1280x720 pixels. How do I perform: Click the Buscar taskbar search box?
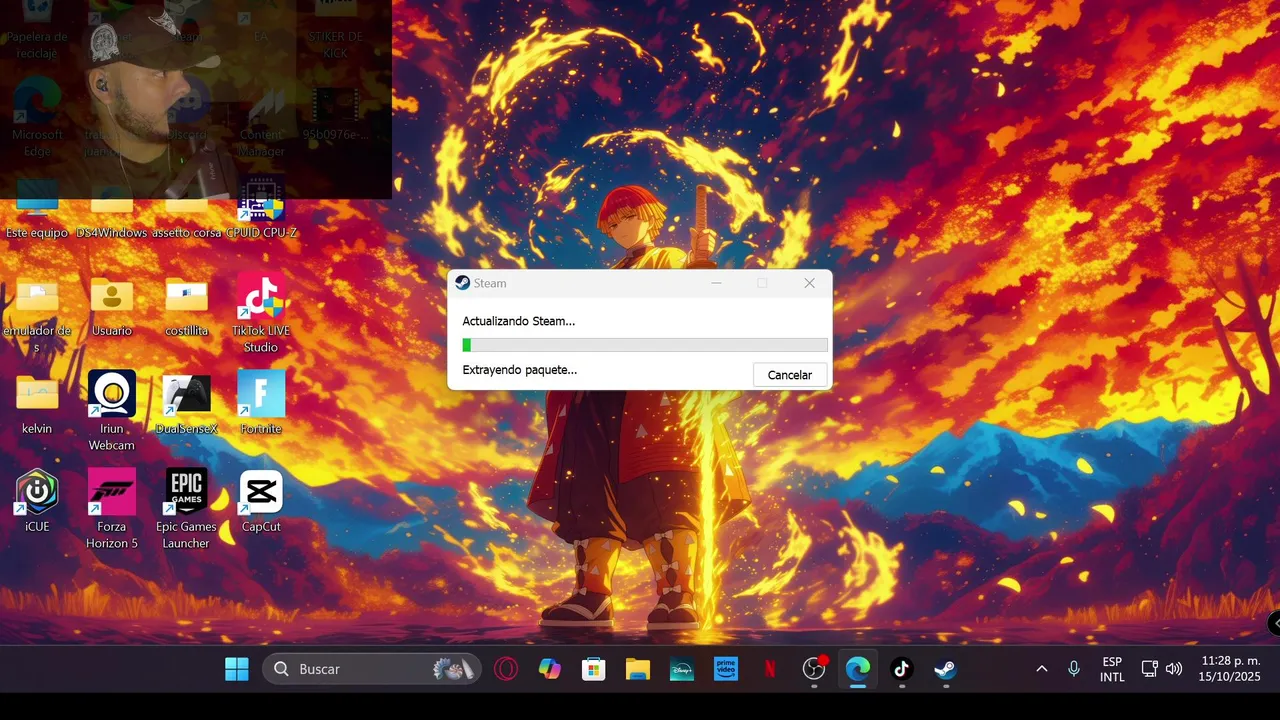point(372,669)
